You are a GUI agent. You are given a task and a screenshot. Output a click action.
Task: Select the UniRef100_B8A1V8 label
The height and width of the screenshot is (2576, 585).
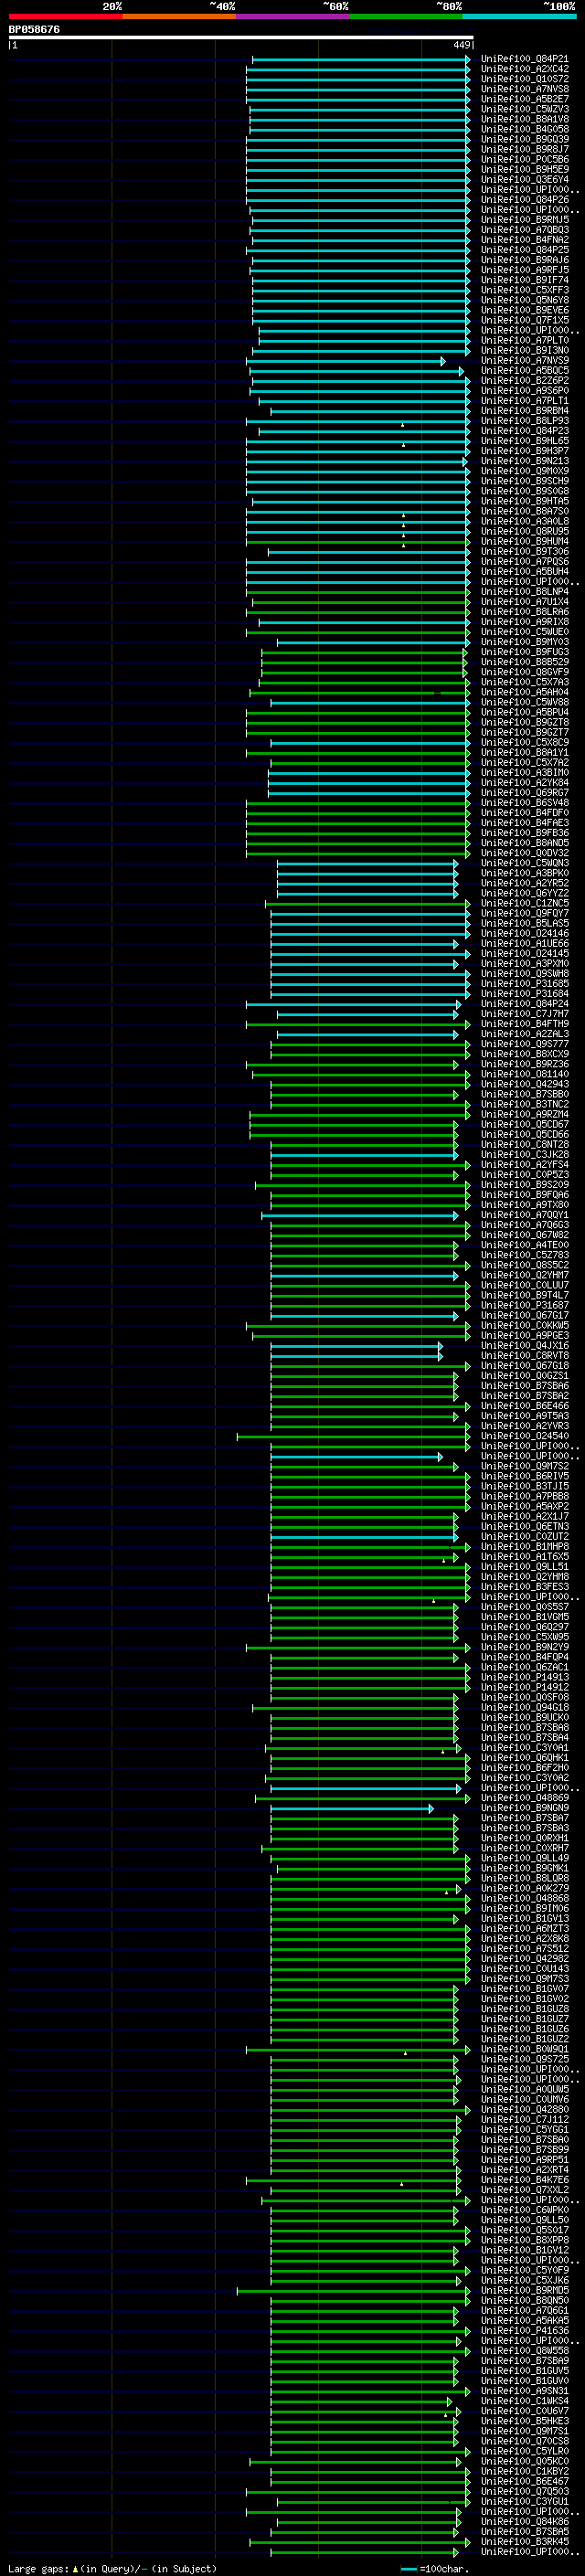[525, 119]
